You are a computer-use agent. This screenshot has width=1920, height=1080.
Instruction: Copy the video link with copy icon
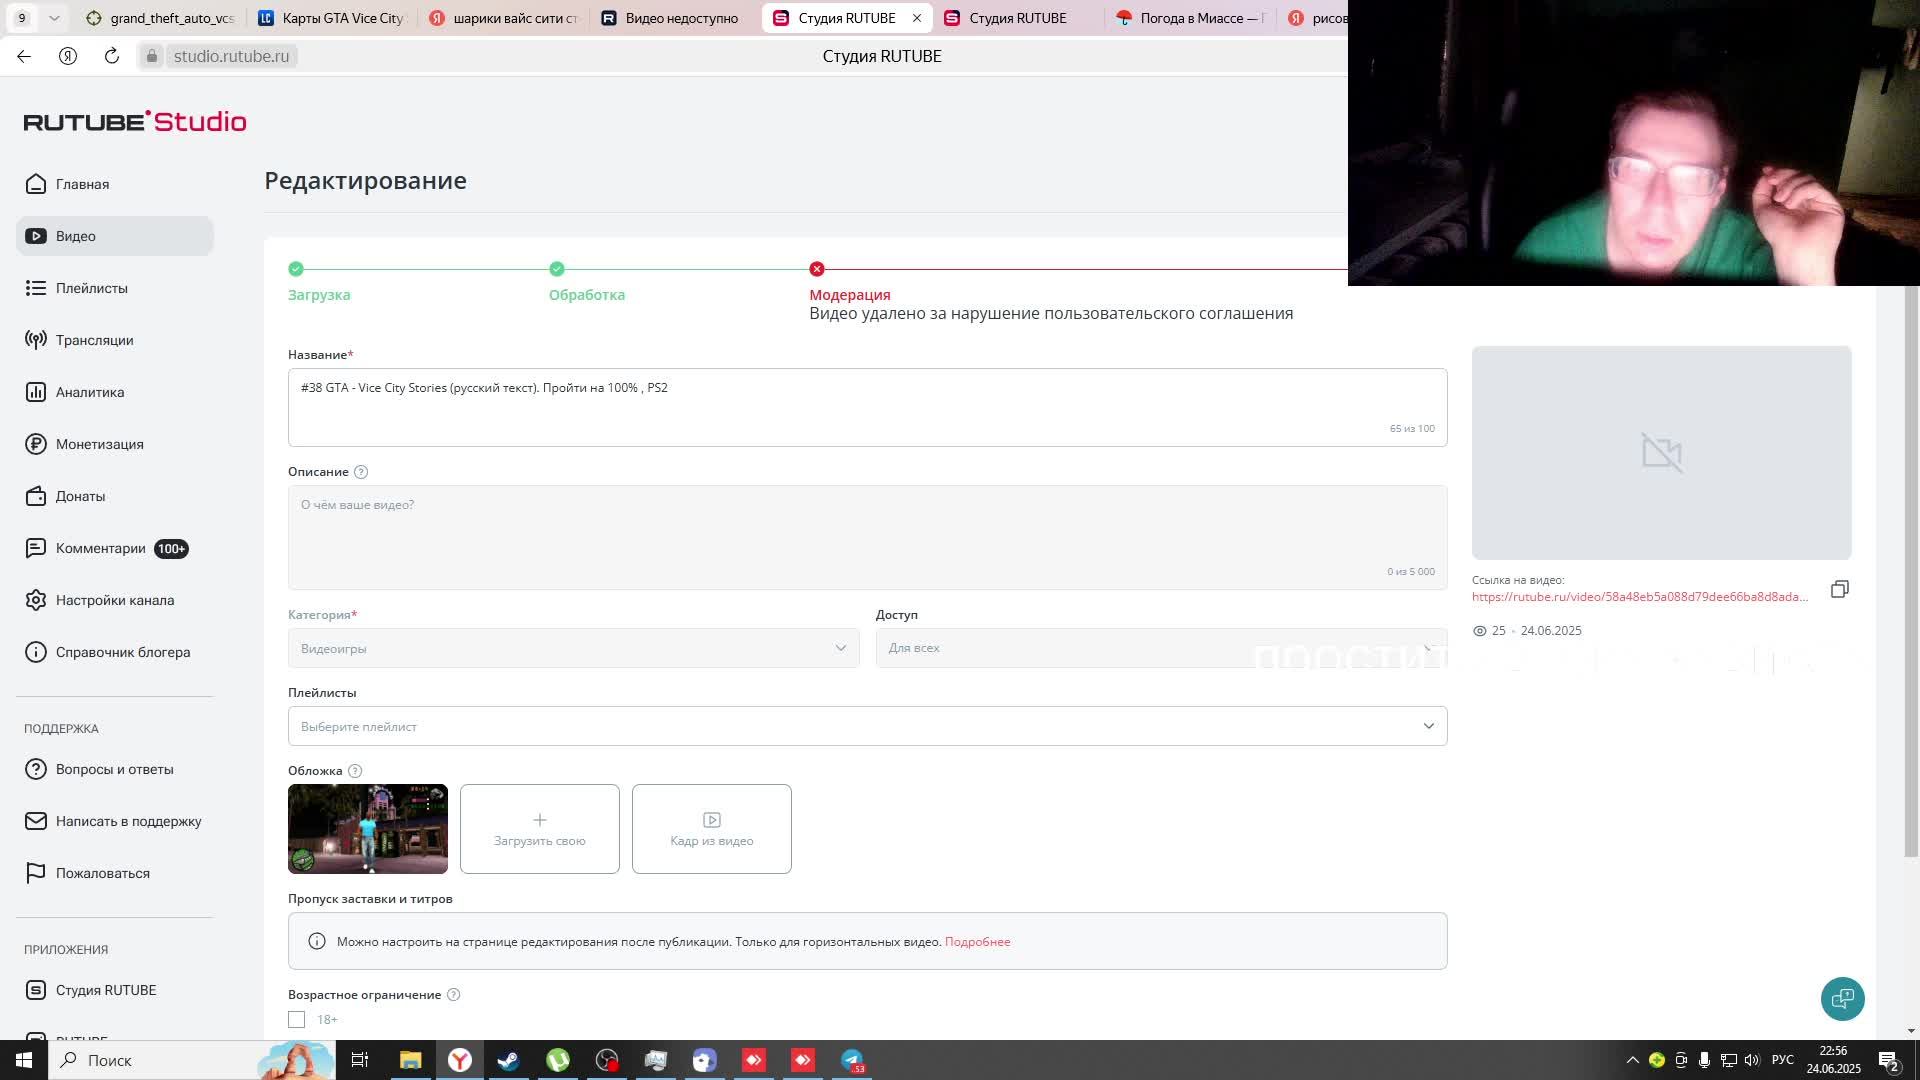click(x=1839, y=589)
